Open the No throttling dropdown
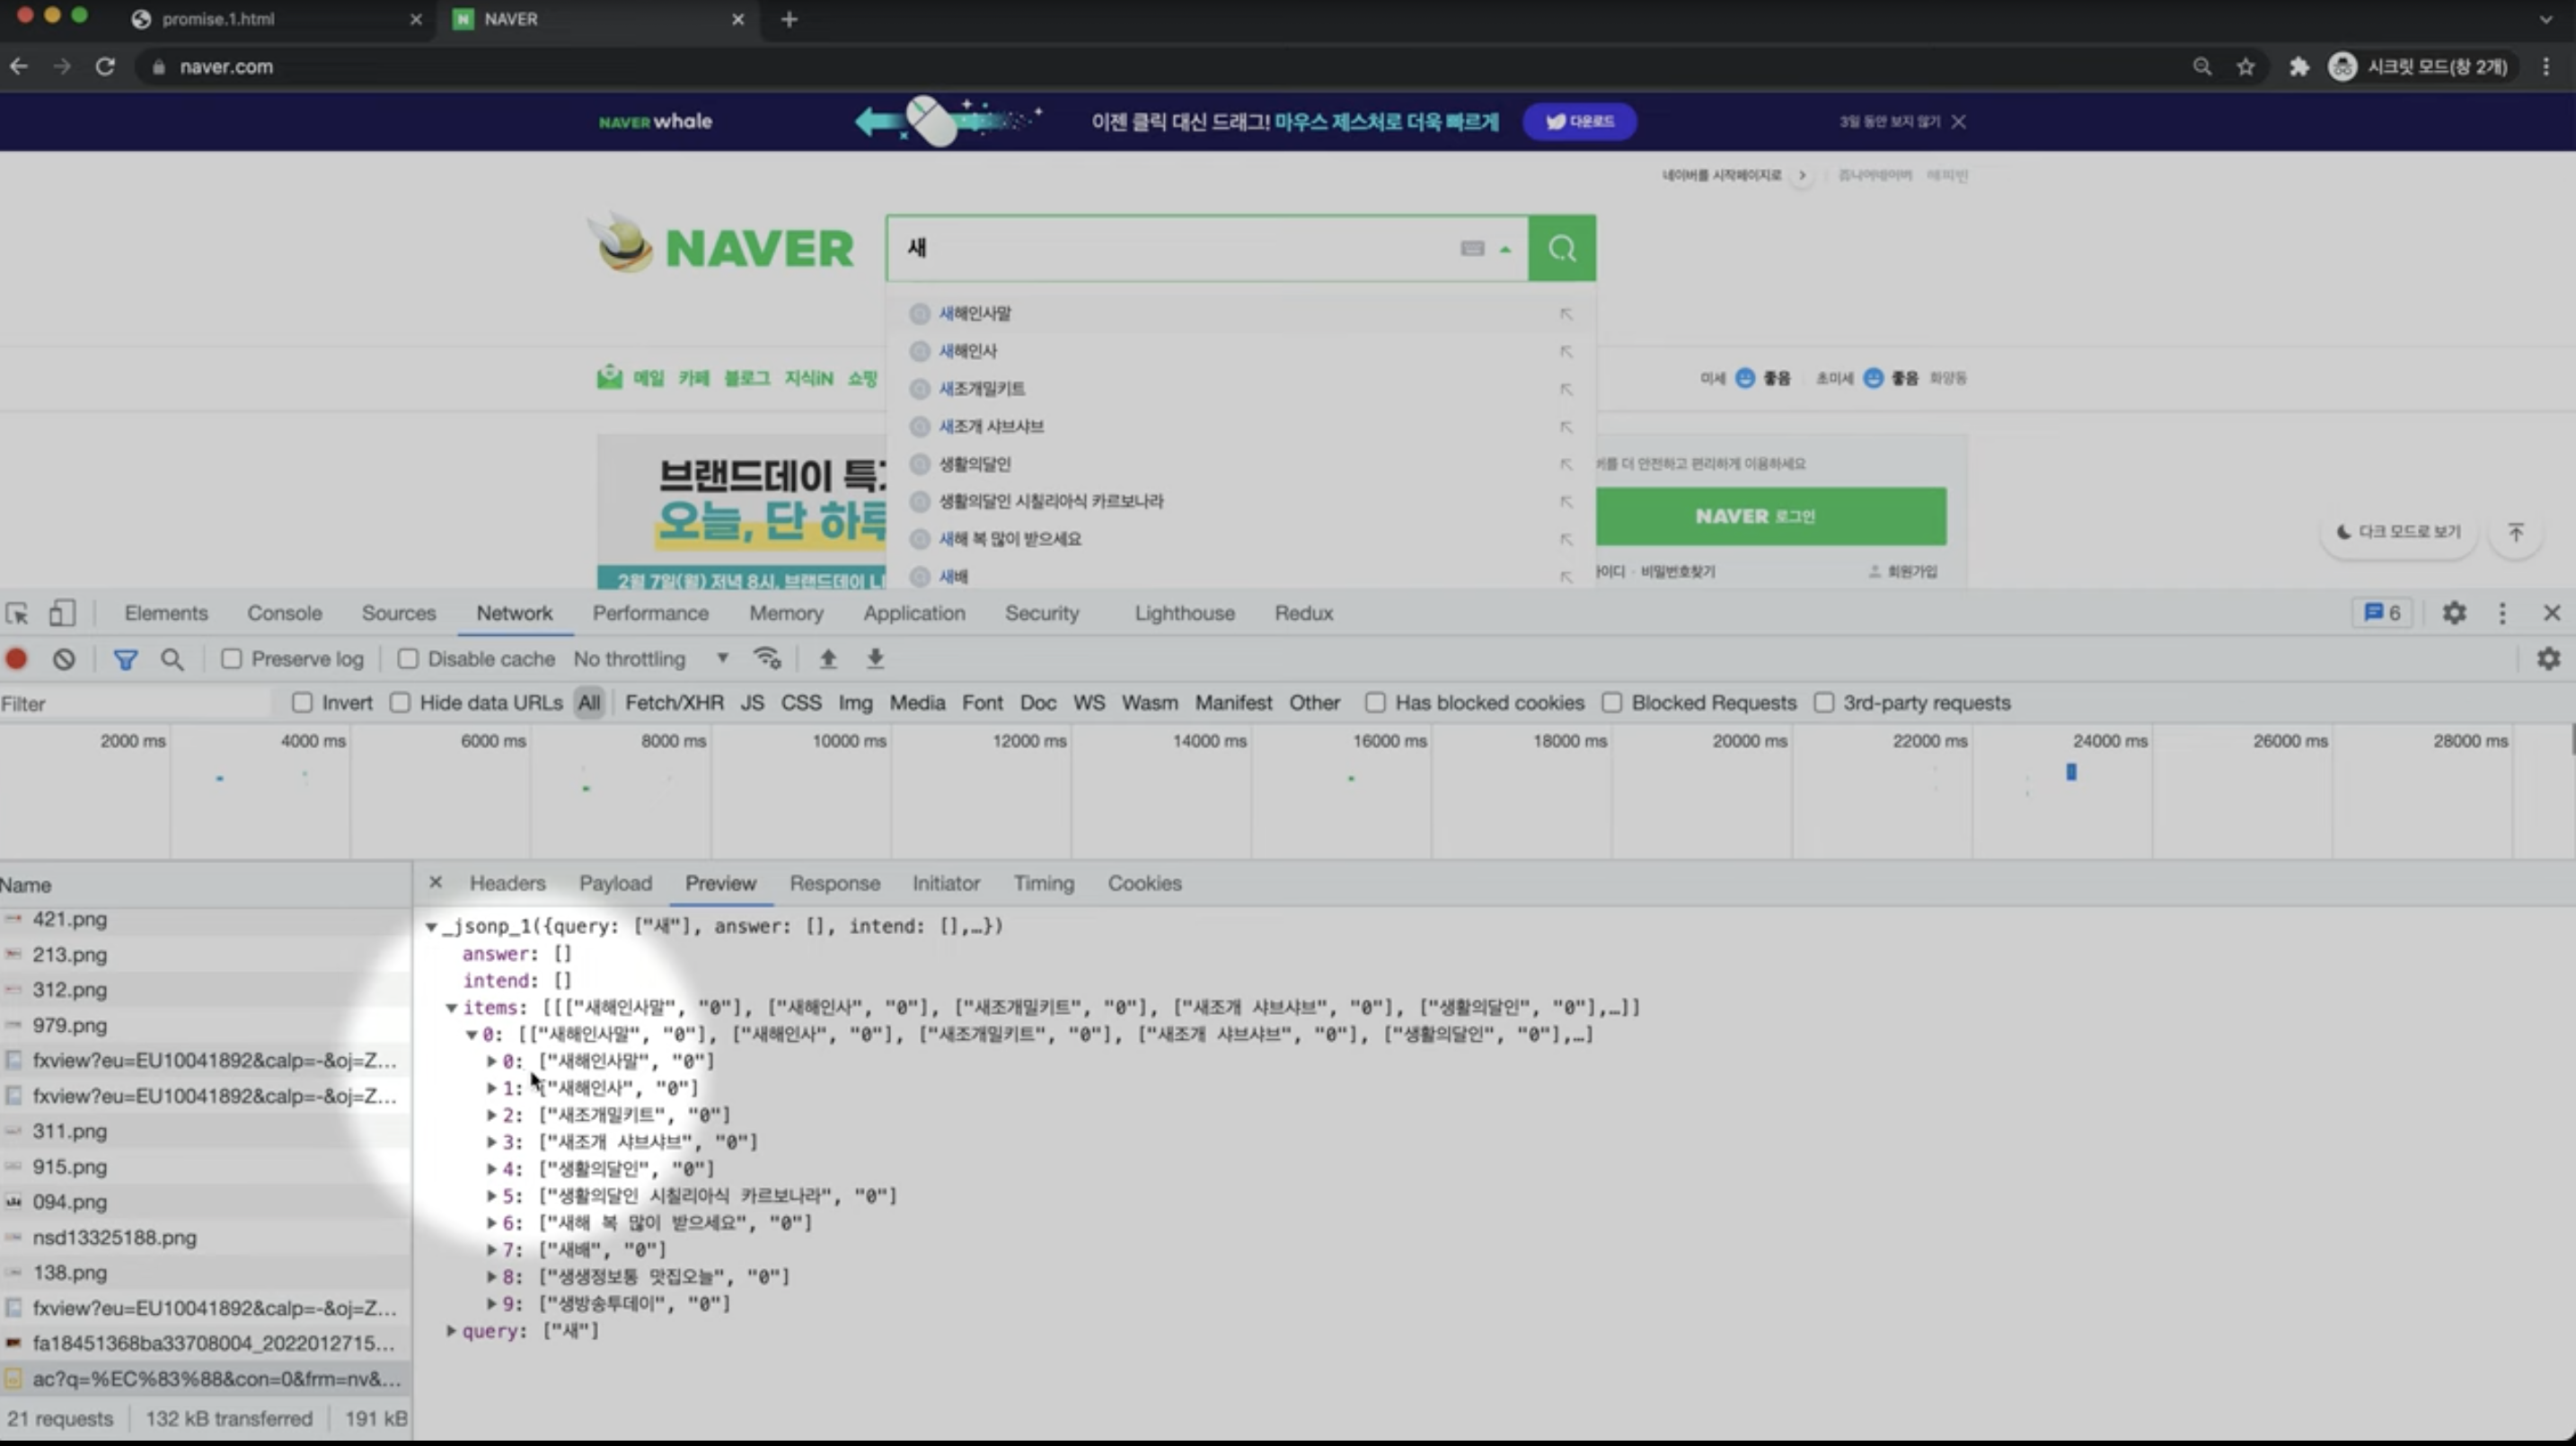Image resolution: width=2576 pixels, height=1446 pixels. click(x=650, y=659)
